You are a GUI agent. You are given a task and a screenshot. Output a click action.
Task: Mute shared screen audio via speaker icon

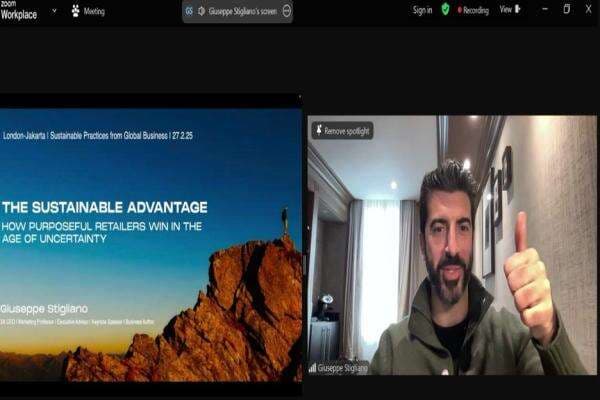point(201,11)
